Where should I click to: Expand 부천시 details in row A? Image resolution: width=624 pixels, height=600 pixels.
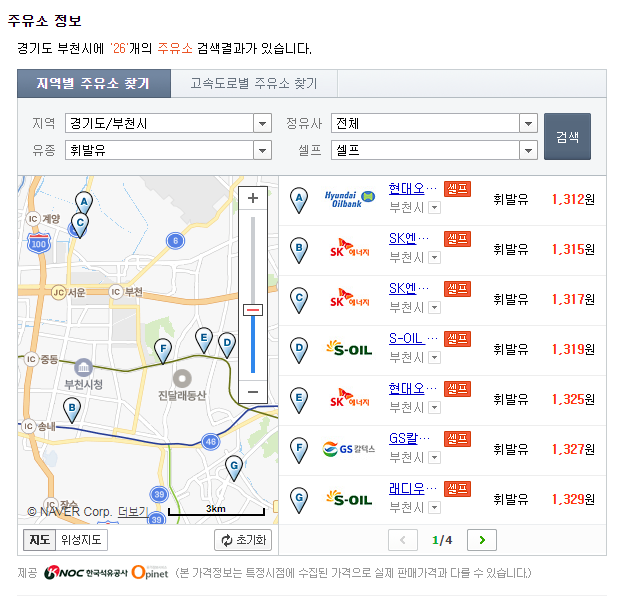click(435, 208)
